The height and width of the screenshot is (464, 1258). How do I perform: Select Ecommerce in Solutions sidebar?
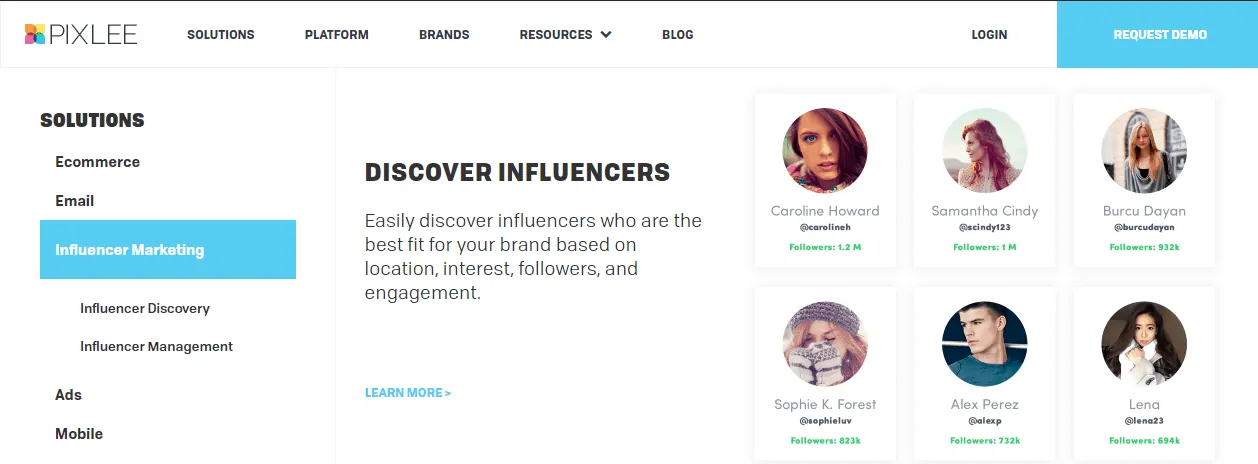pos(98,162)
